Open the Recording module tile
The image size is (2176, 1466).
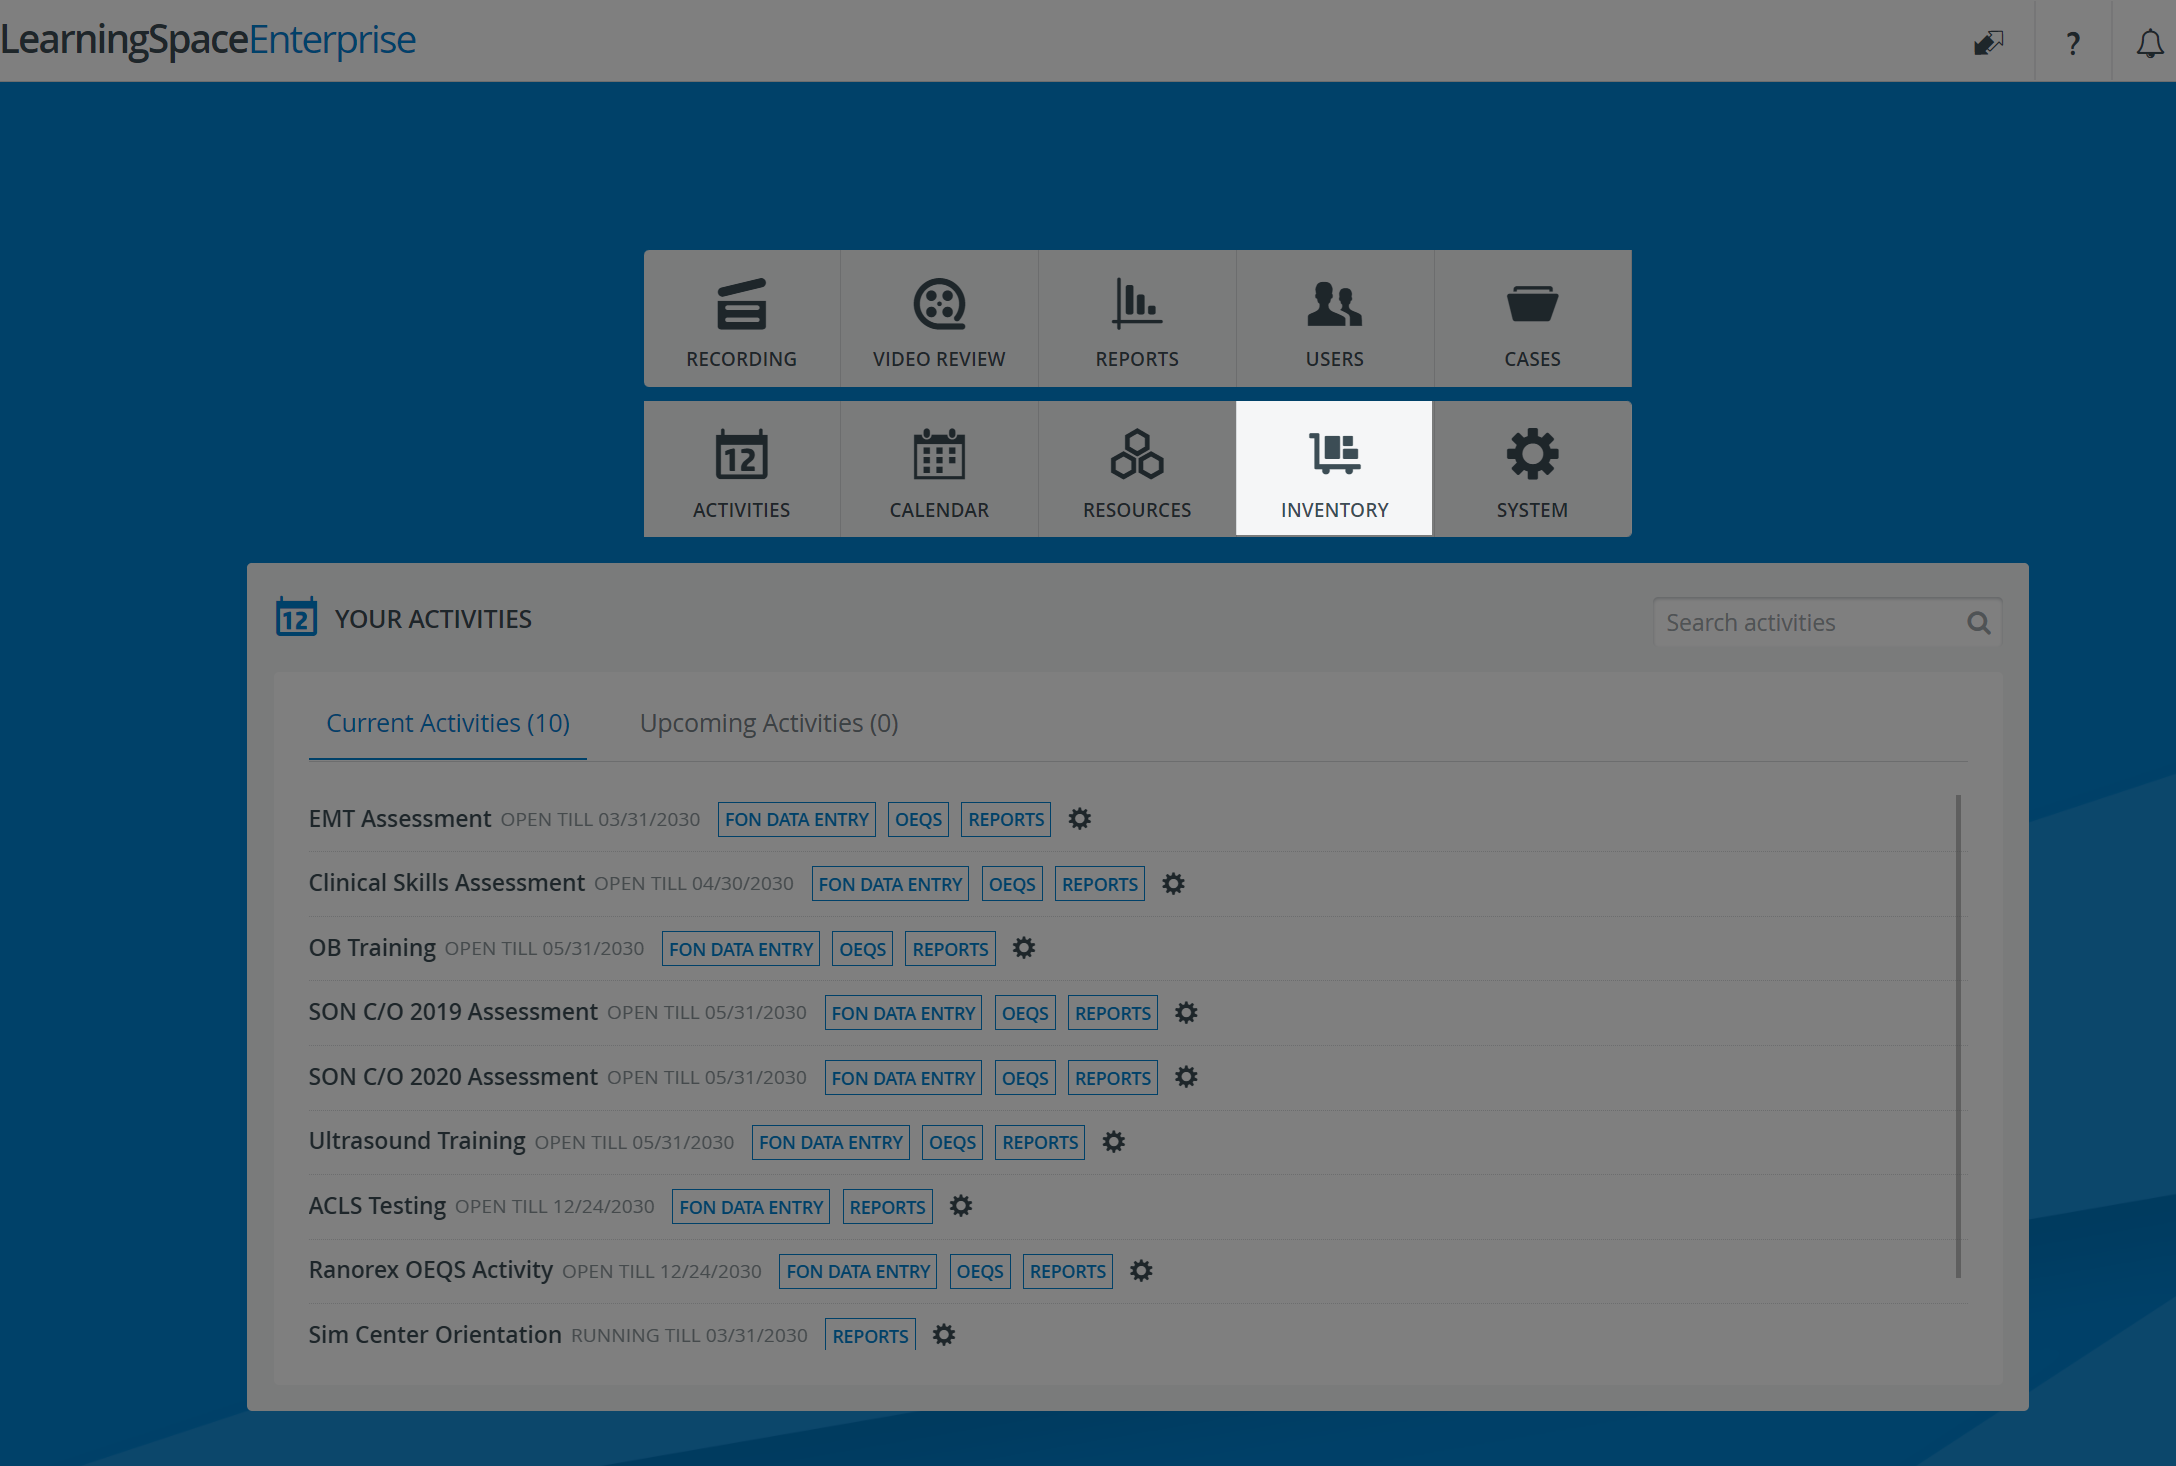(741, 318)
